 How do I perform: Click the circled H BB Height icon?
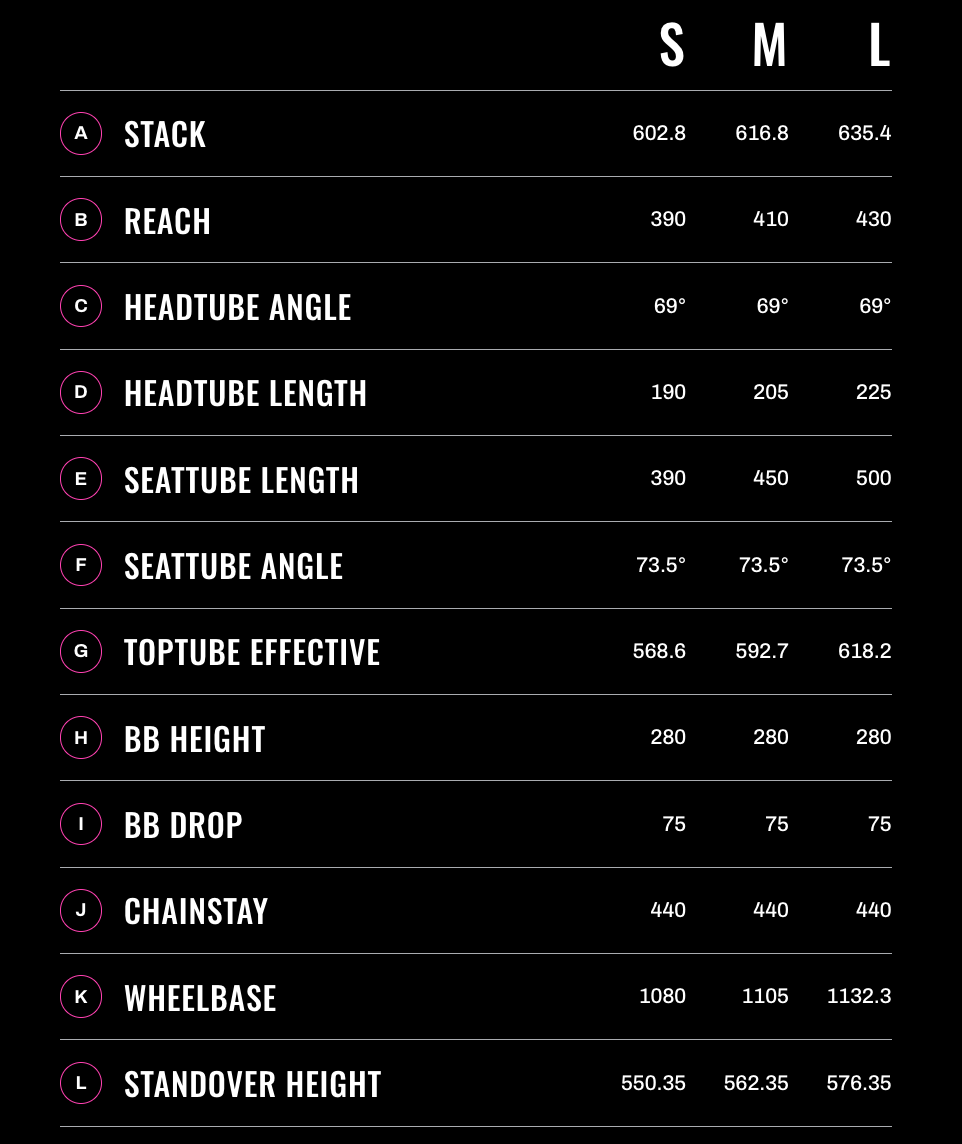tap(81, 738)
